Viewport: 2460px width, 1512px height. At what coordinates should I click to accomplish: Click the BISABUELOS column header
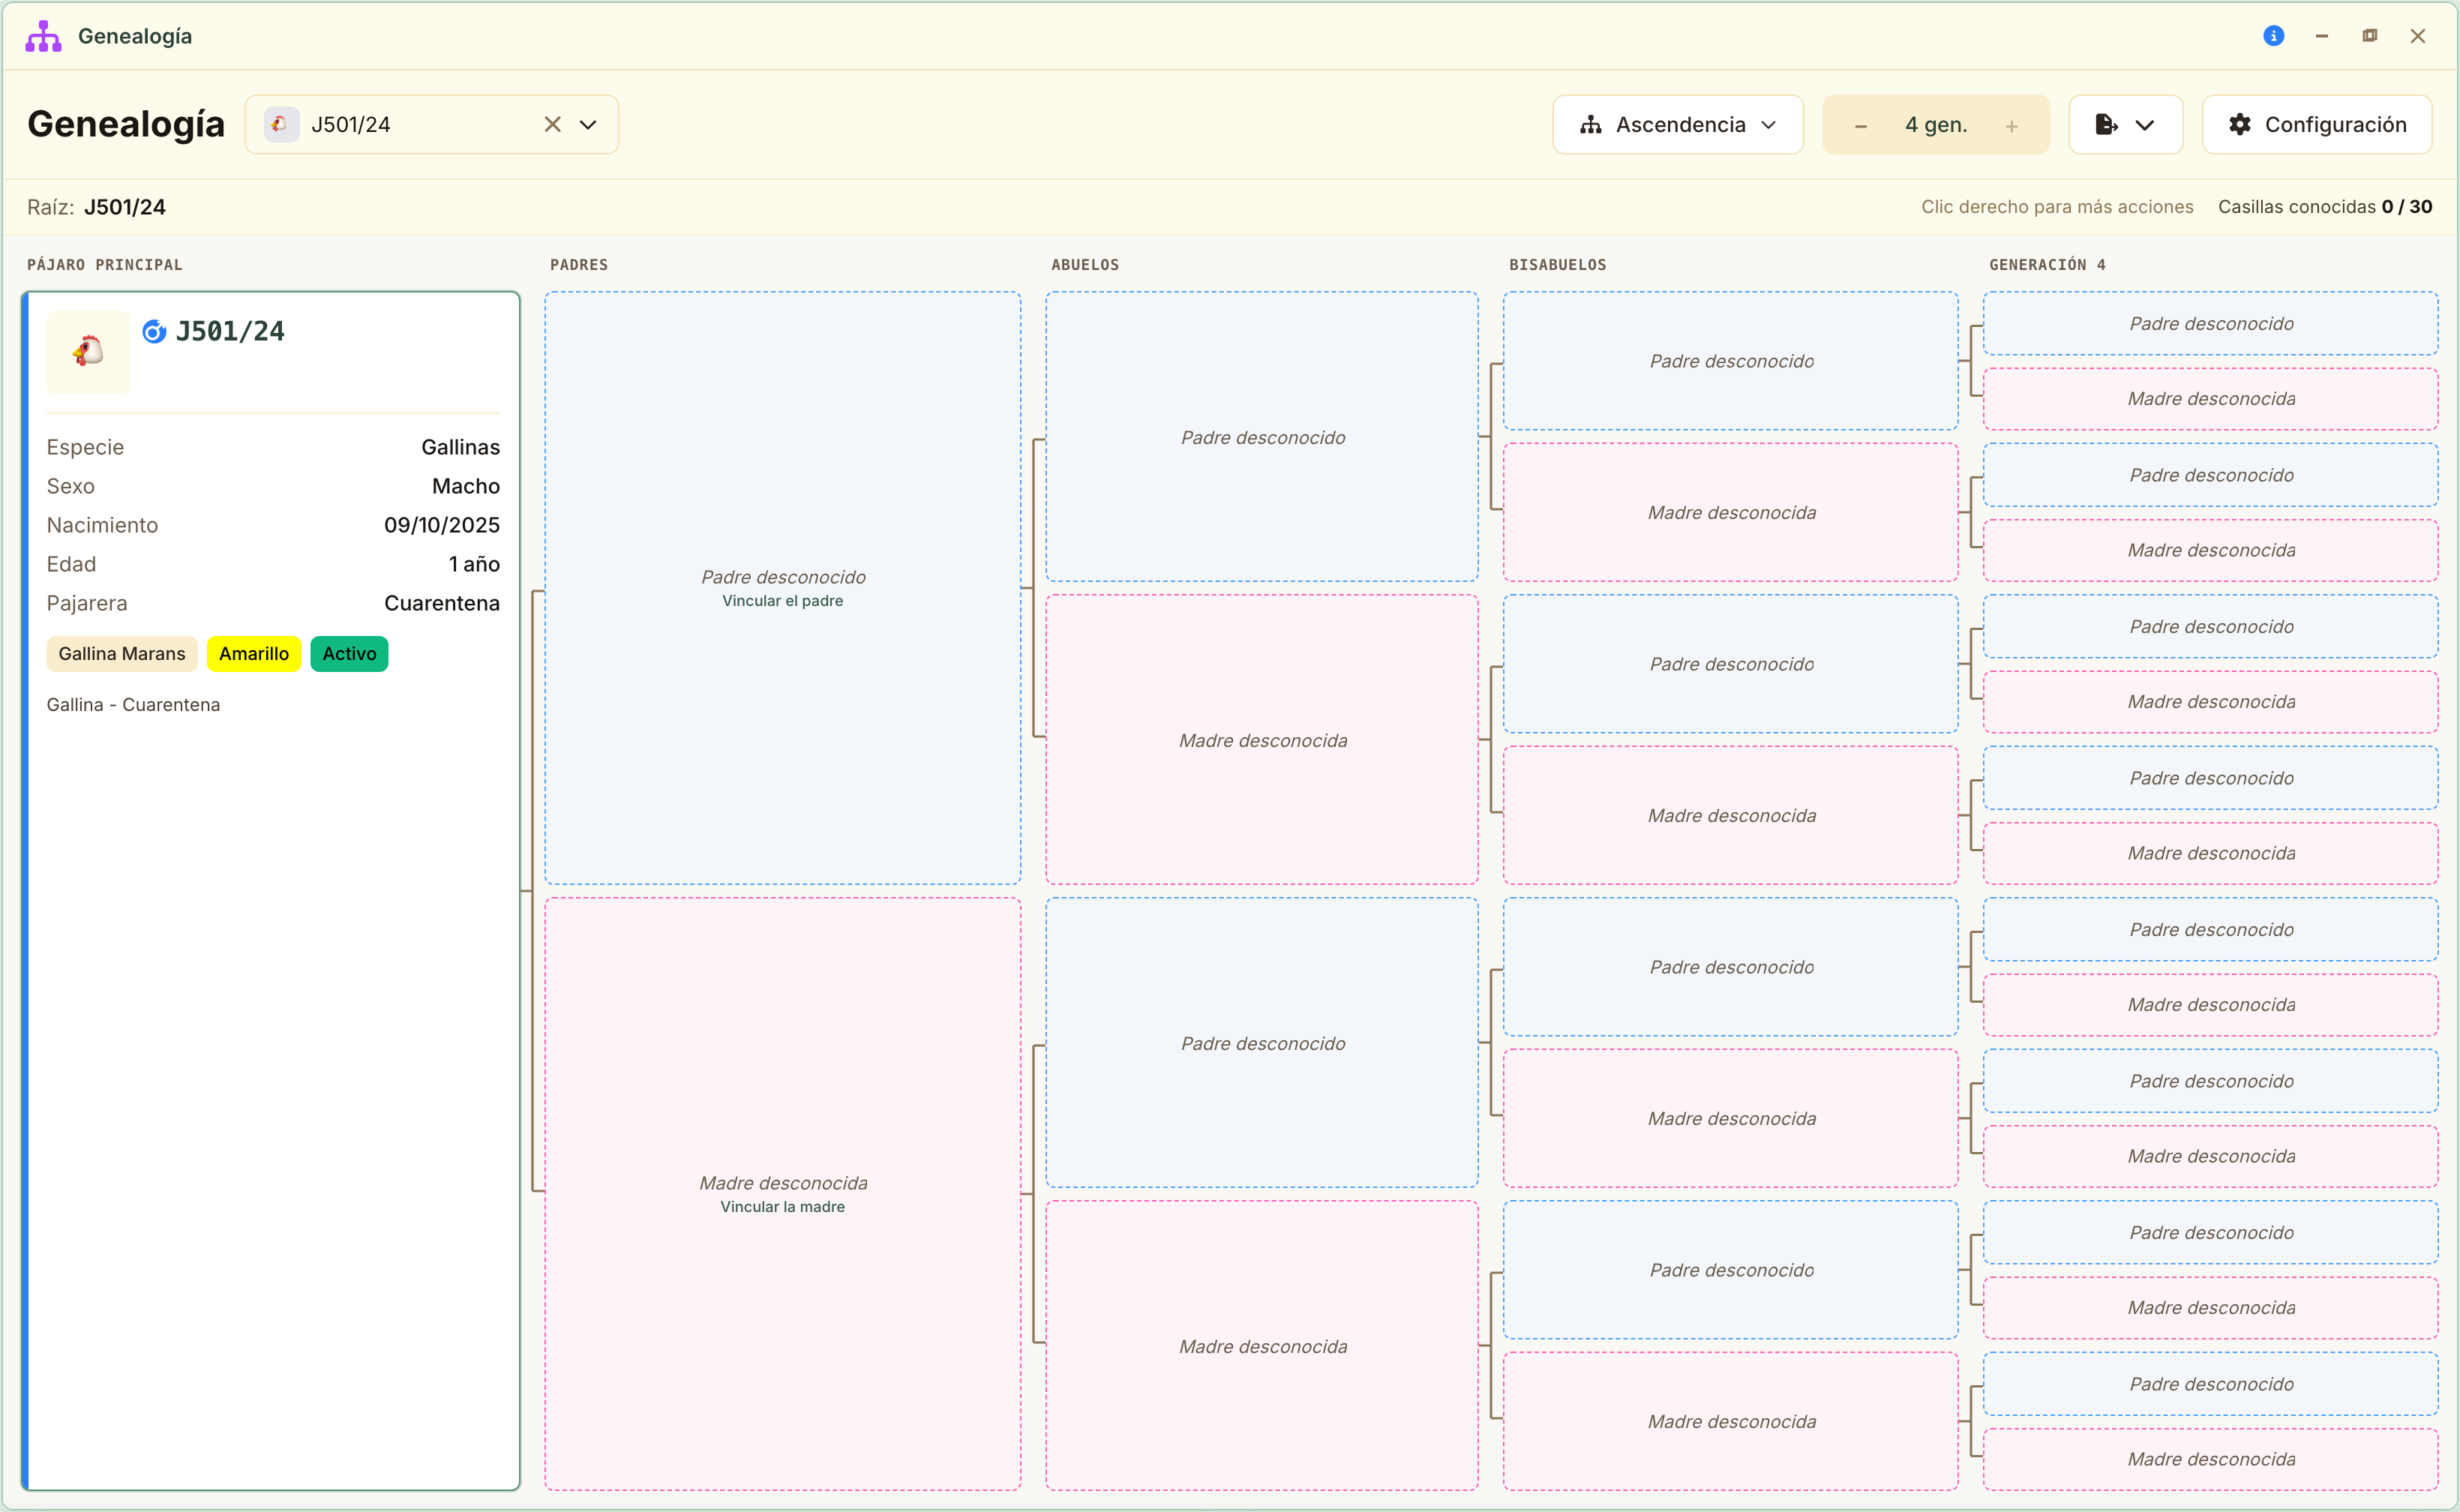coord(1557,265)
